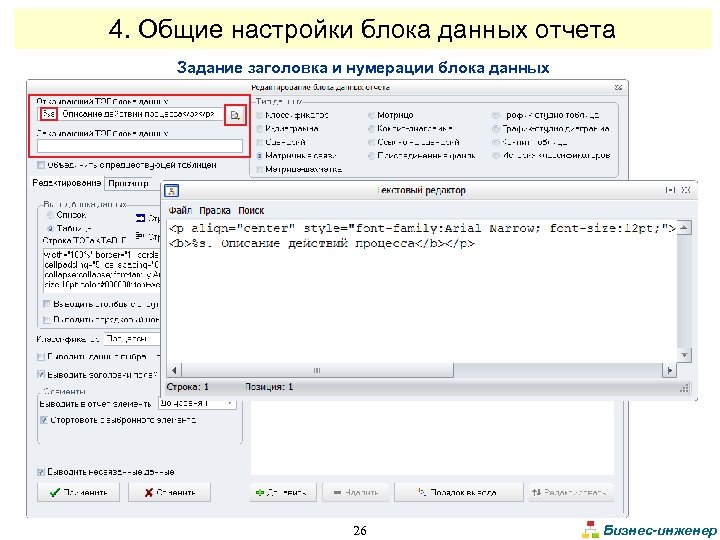Toggle Стартовать с выбранного элемента checkbox
This screenshot has width=720, height=540.
point(44,420)
